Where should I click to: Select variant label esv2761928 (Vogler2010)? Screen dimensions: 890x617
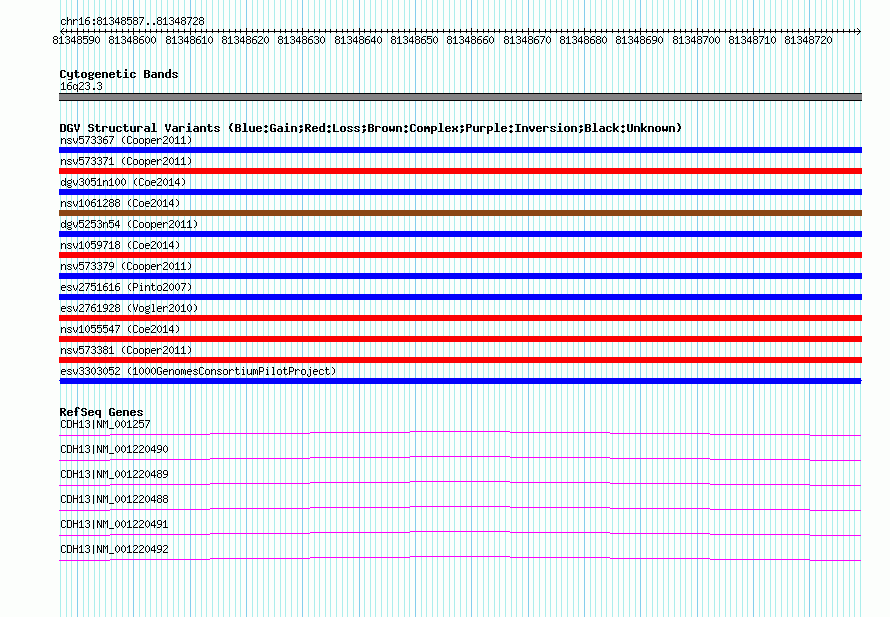point(129,308)
